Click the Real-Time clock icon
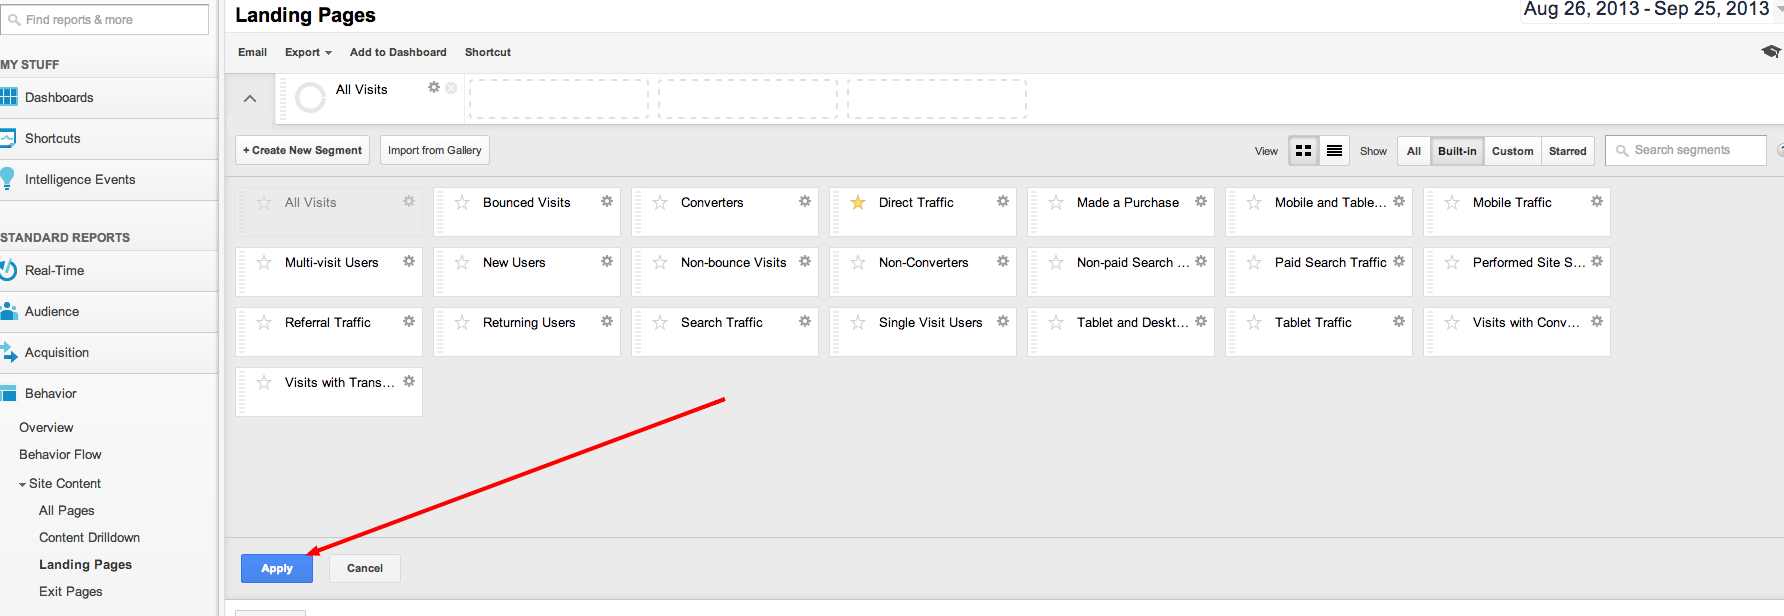1784x616 pixels. pos(8,270)
